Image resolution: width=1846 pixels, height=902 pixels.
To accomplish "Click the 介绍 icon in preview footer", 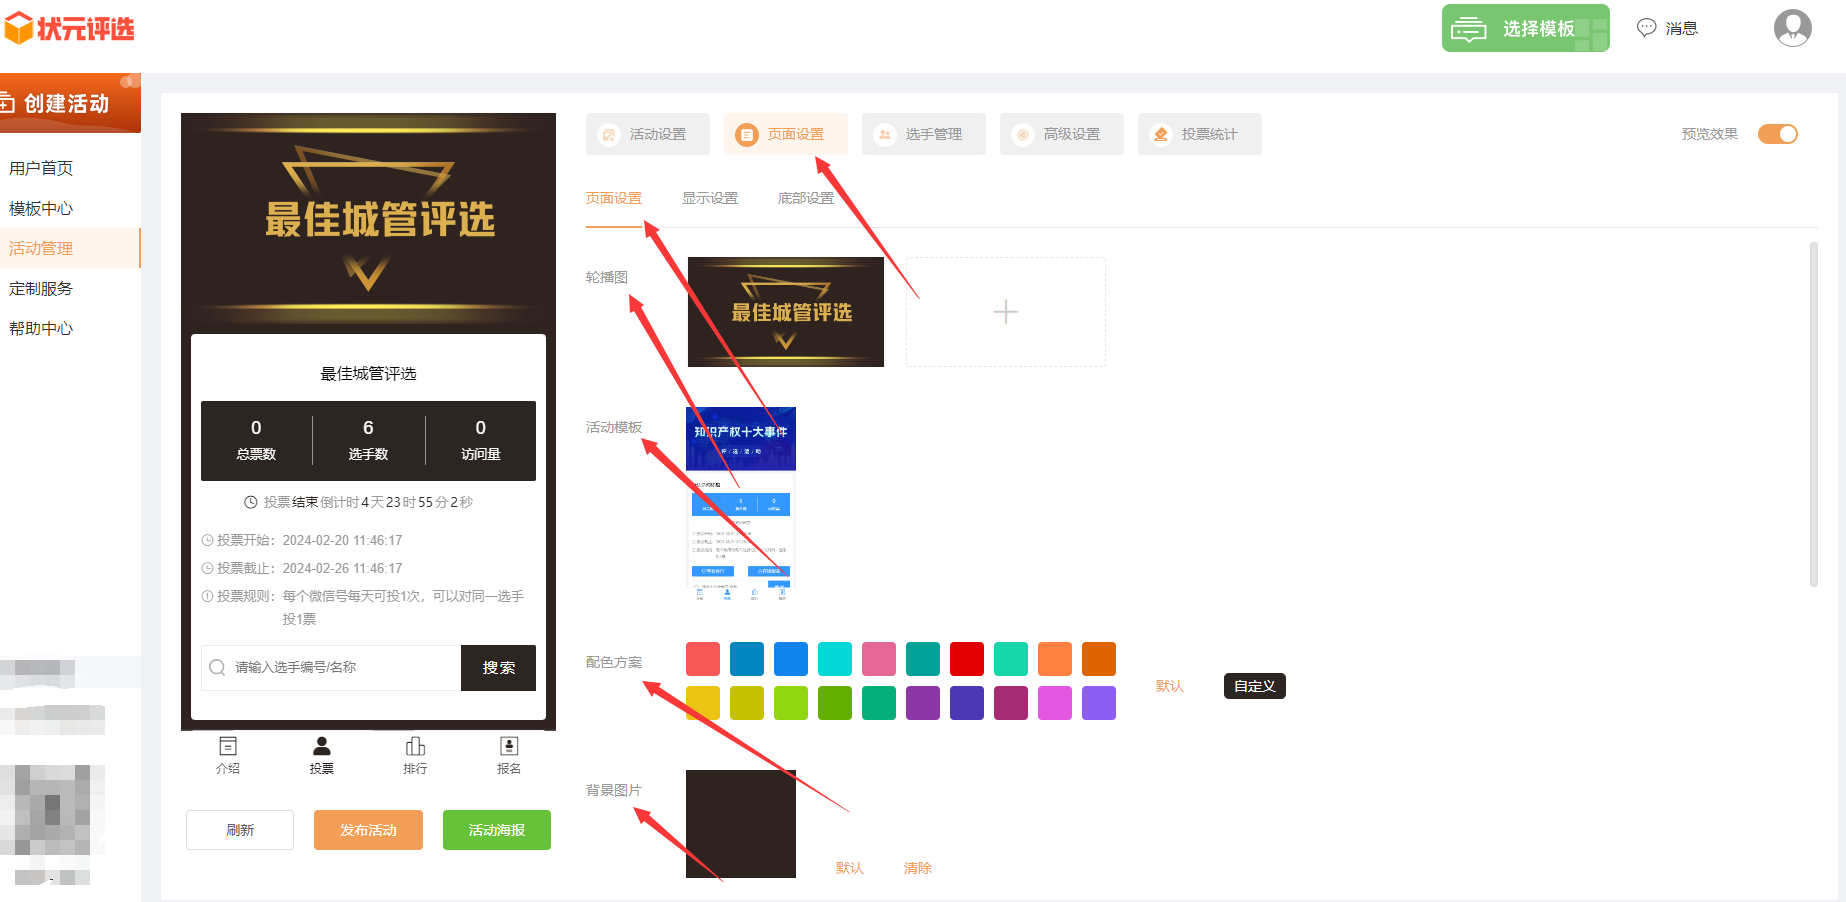I will pyautogui.click(x=228, y=747).
